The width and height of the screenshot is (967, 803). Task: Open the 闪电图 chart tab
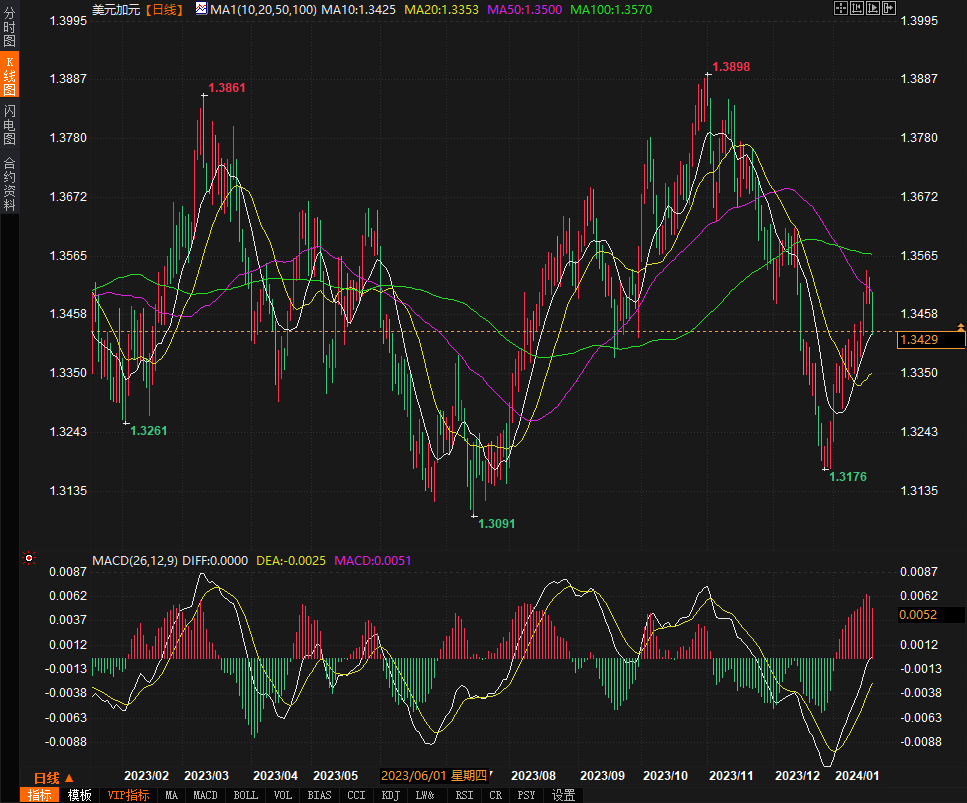9,124
